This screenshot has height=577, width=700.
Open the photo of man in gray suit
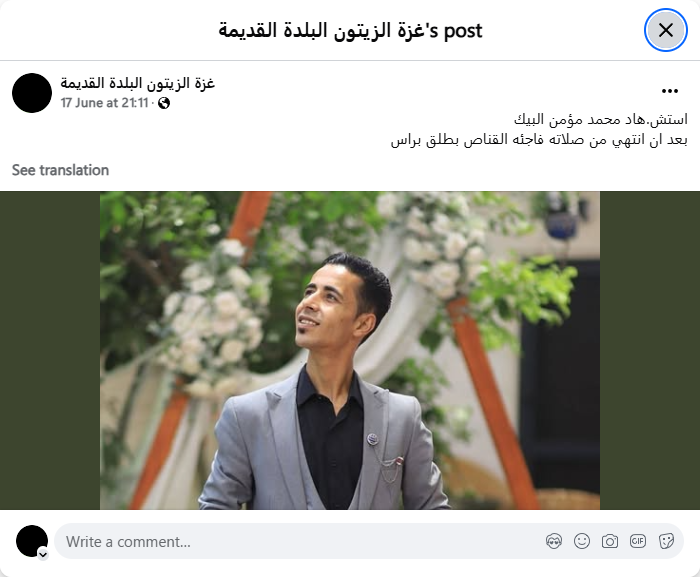(x=350, y=351)
